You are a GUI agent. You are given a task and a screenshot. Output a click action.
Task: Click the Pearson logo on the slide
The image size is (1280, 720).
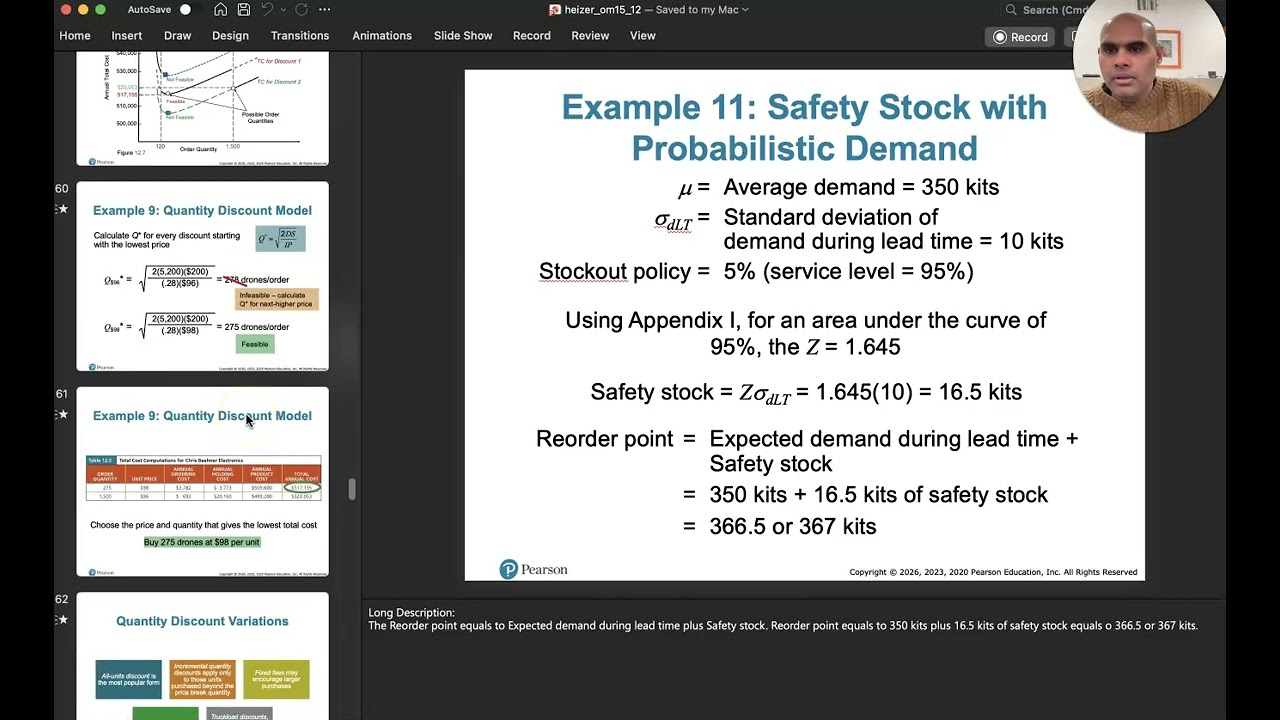[534, 570]
